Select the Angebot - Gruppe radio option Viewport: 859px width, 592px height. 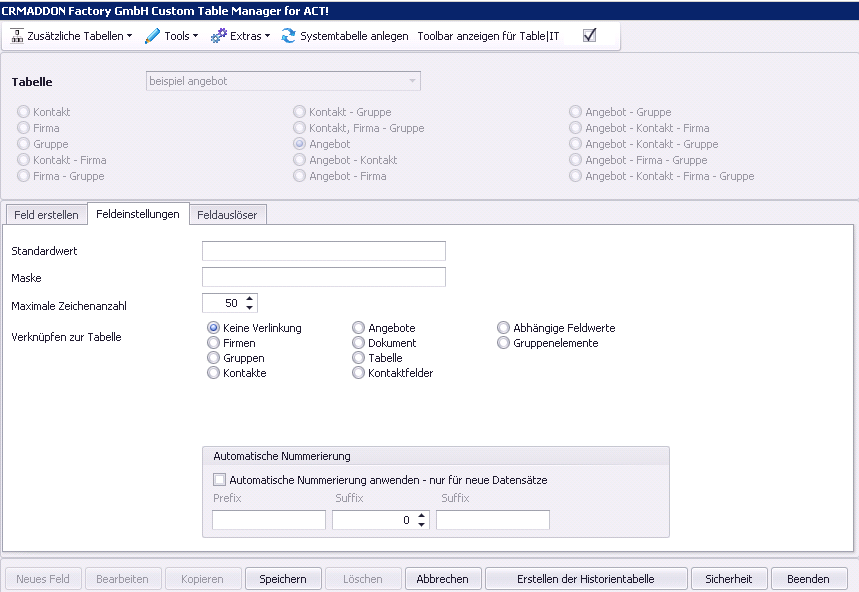[575, 112]
